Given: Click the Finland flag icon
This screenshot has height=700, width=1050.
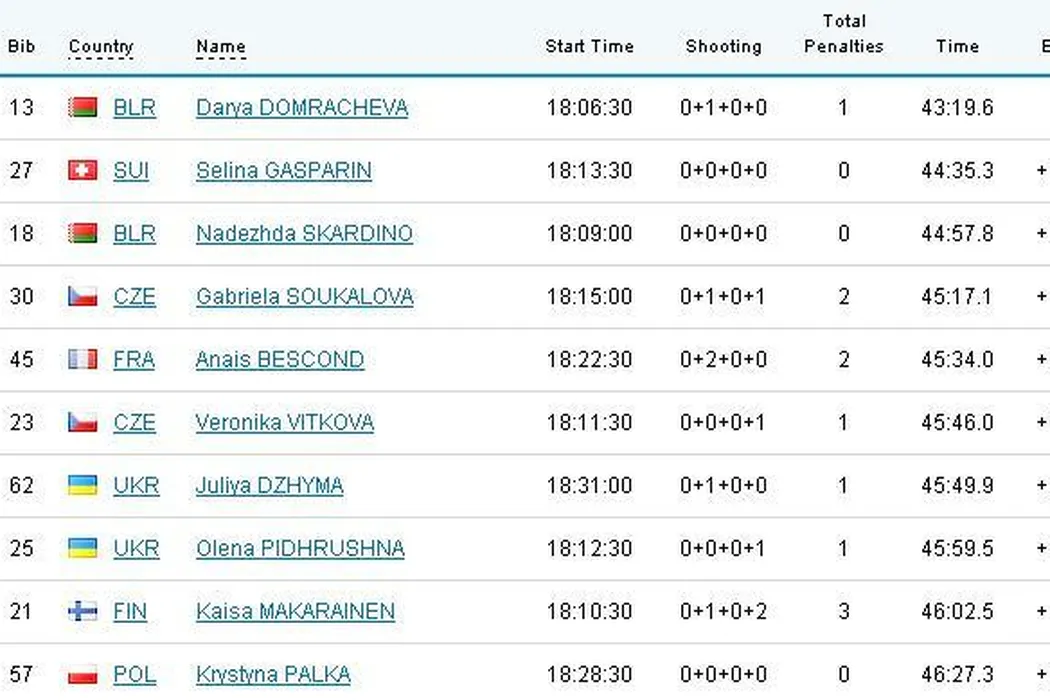Looking at the screenshot, I should tap(82, 611).
